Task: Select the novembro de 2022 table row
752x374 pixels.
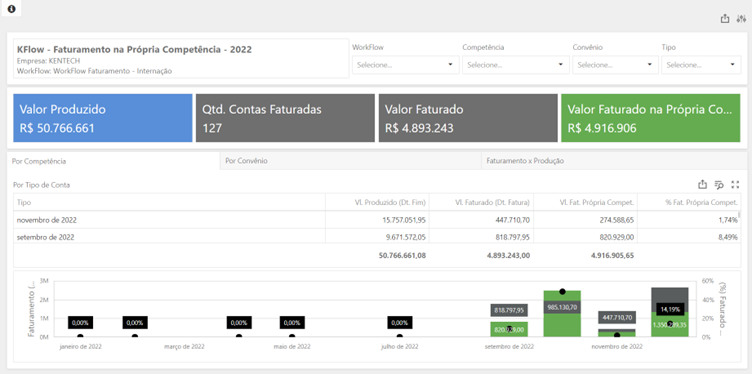Action: [x=377, y=220]
